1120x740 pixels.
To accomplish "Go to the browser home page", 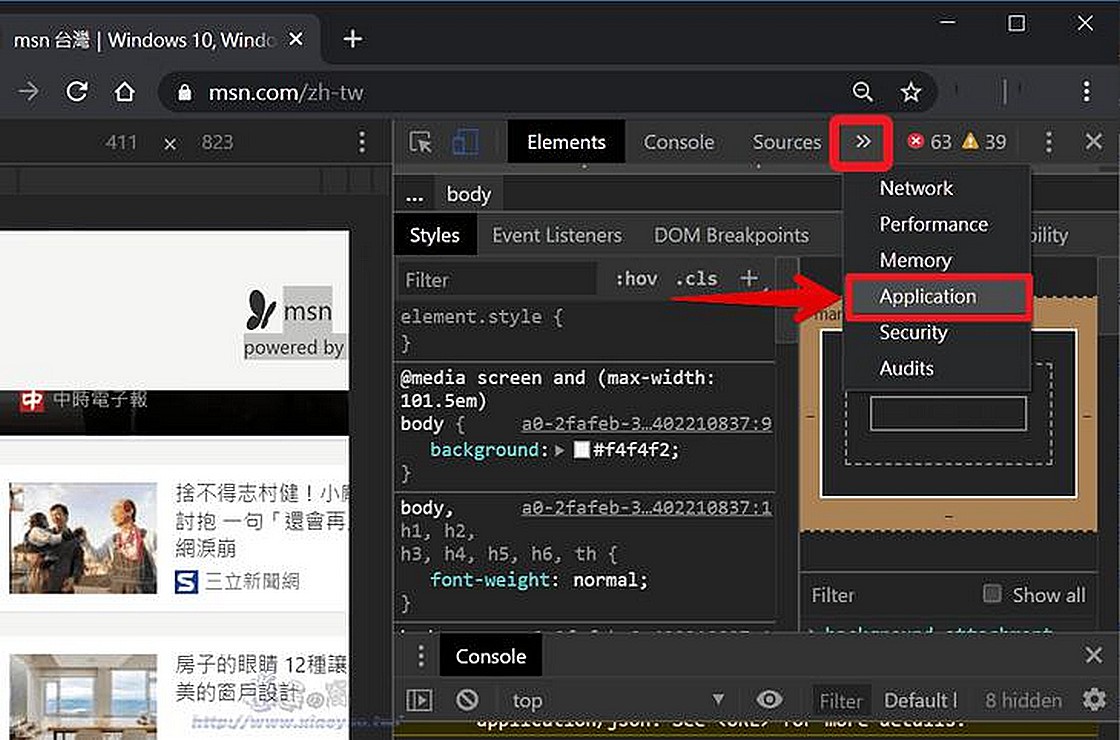I will click(124, 91).
